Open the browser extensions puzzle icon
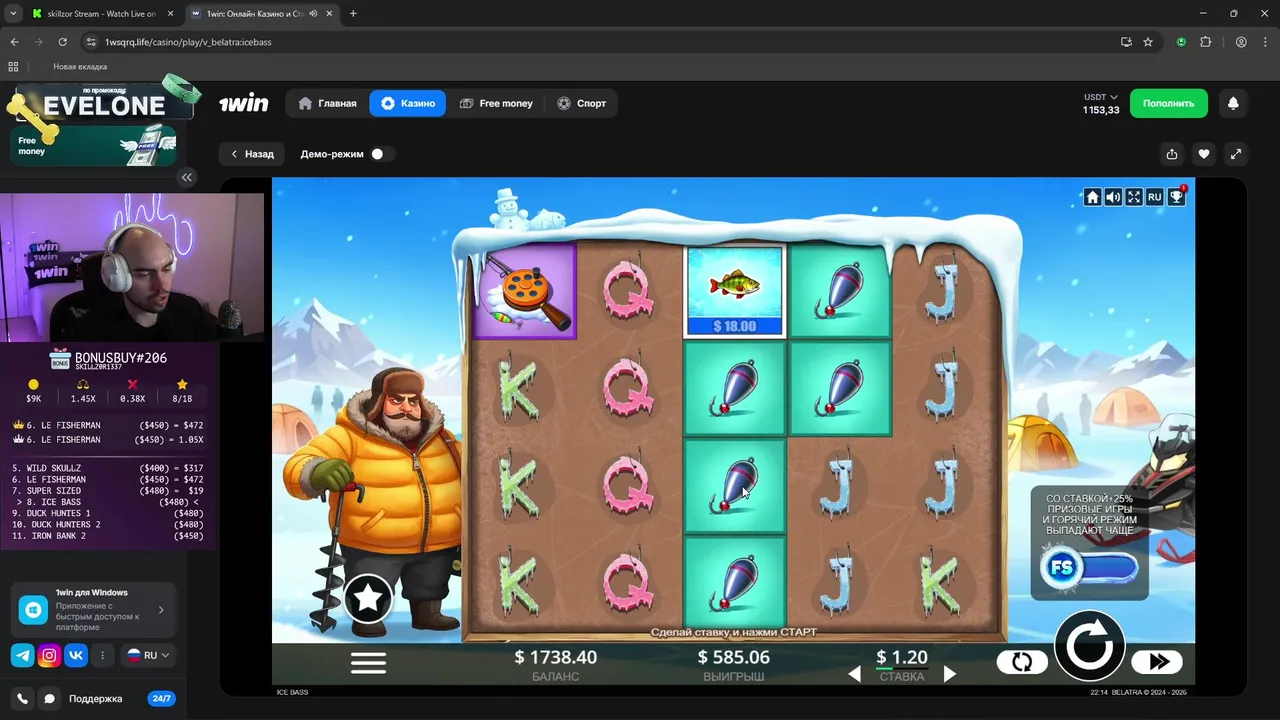 tap(1205, 42)
